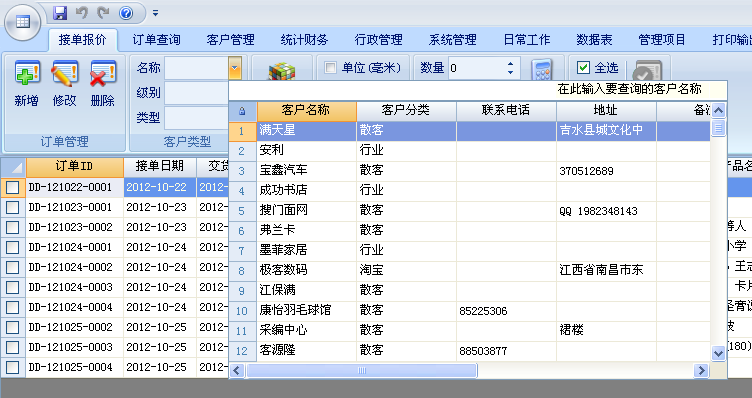Click the horizontal scrollbar thumb in customer list
This screenshot has width=752, height=398.
[362, 370]
